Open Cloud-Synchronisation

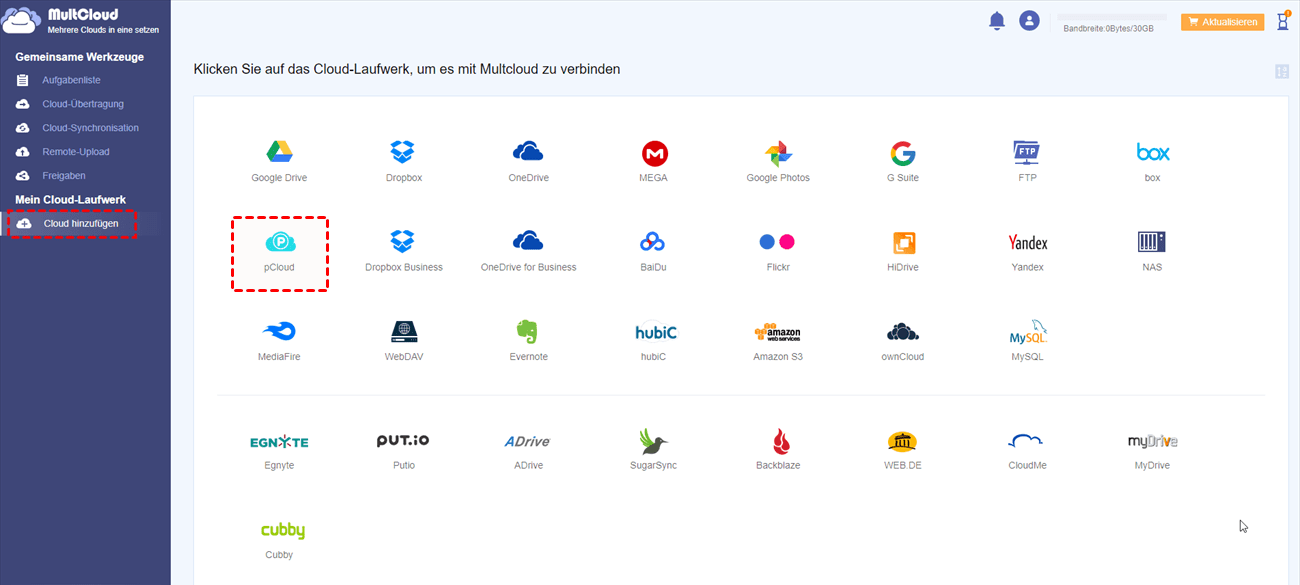pos(90,128)
